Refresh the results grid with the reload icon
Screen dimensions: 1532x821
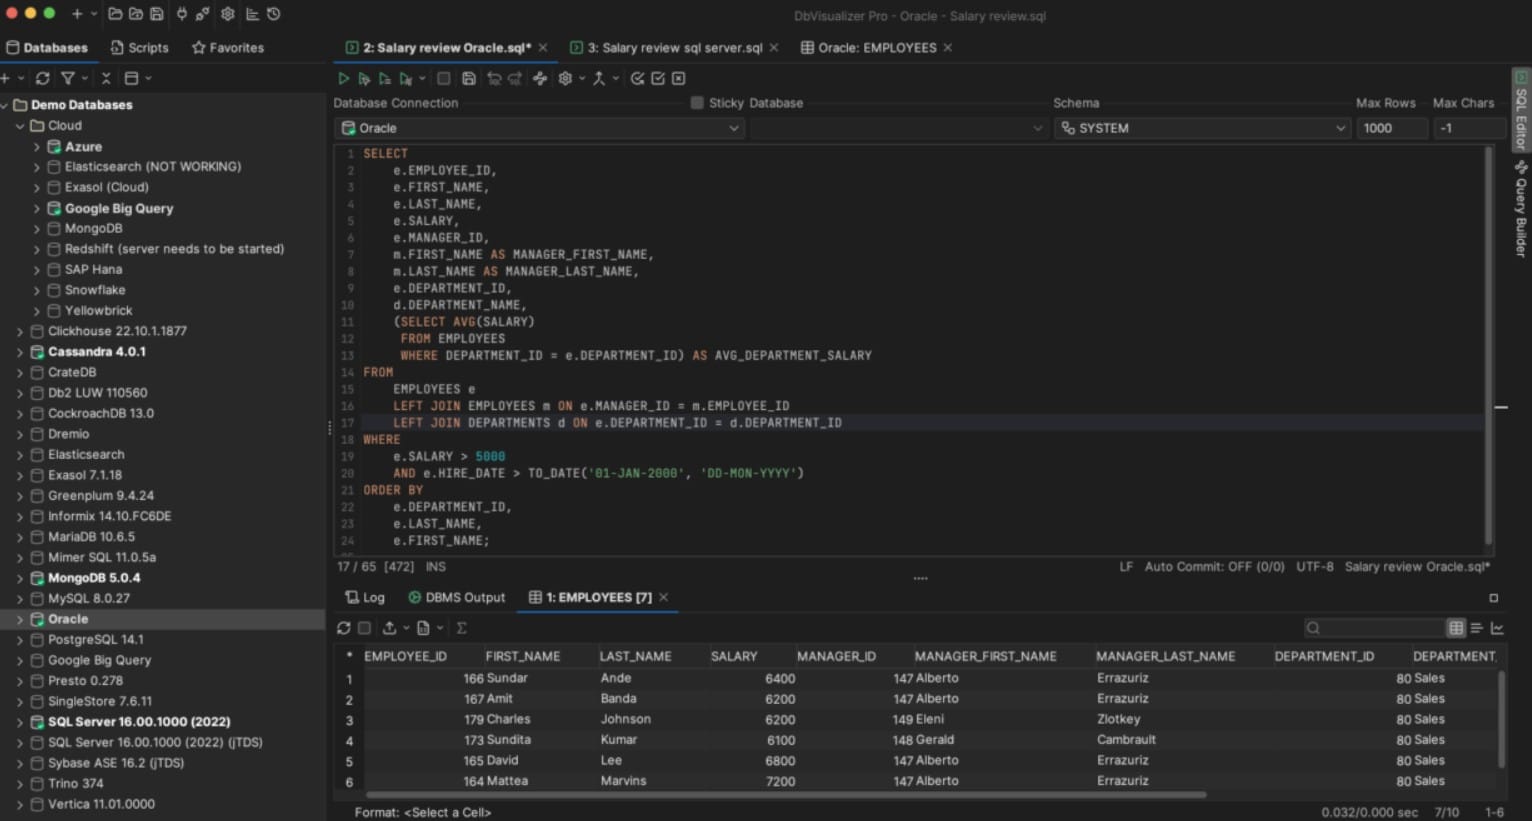coord(343,627)
